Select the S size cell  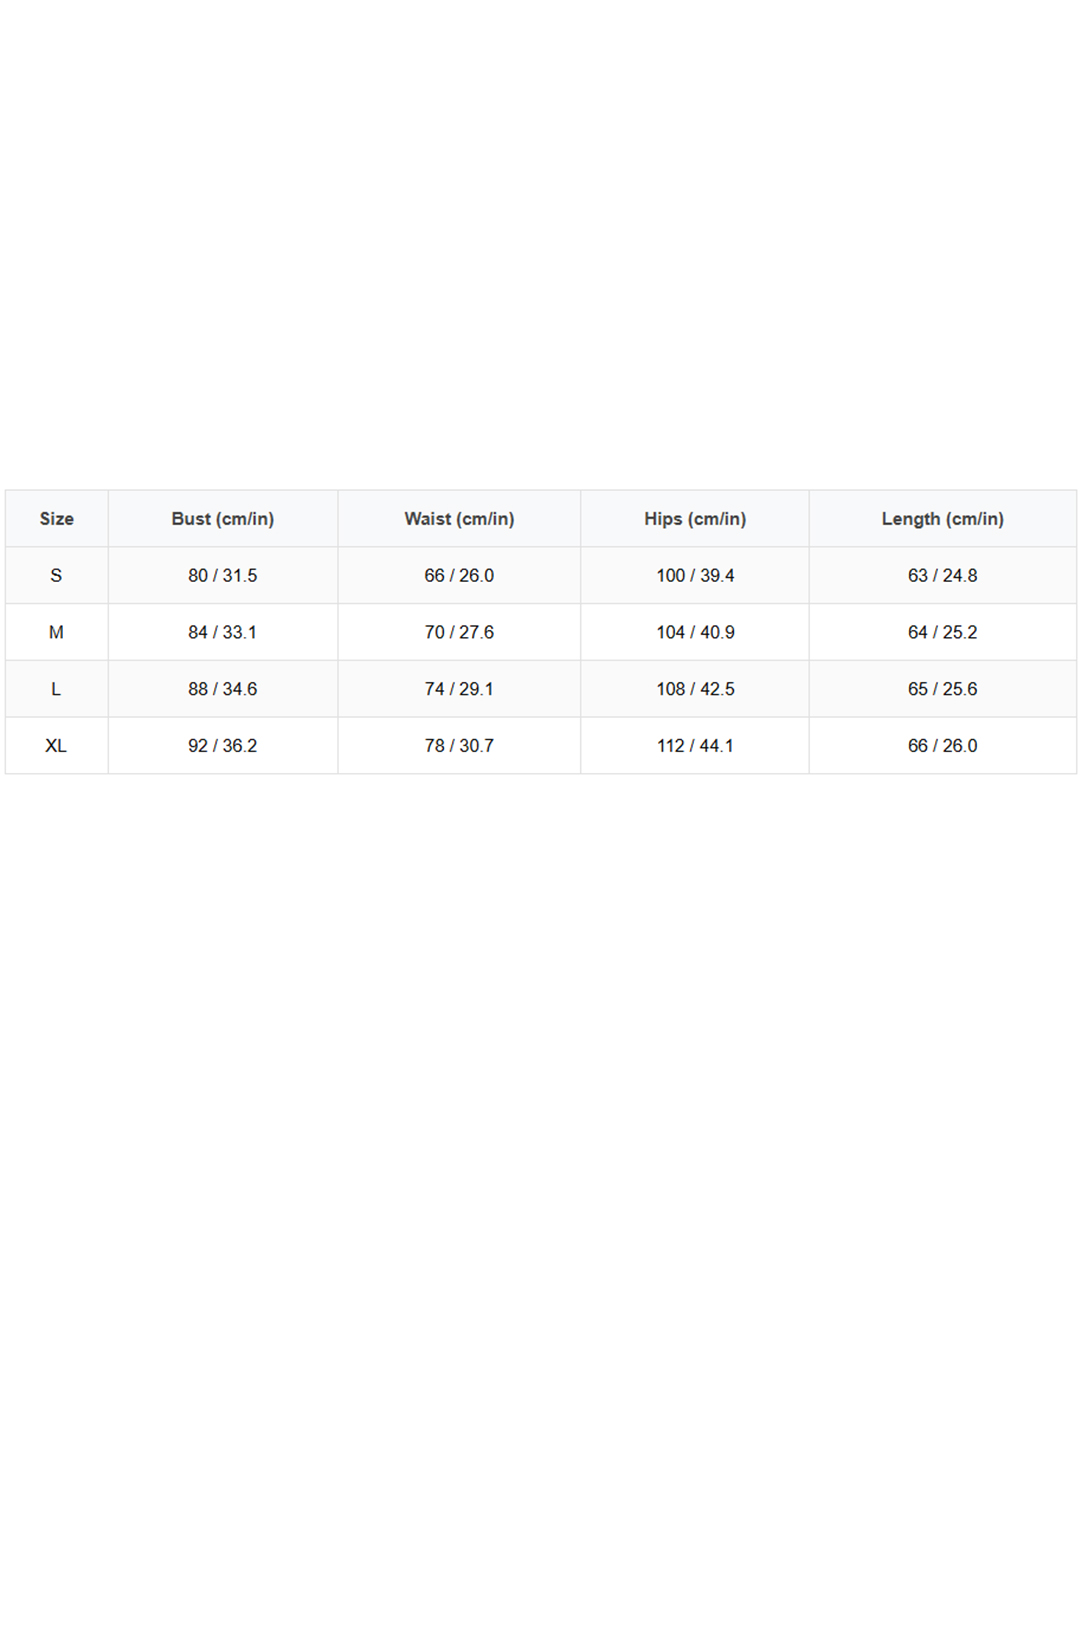(57, 576)
